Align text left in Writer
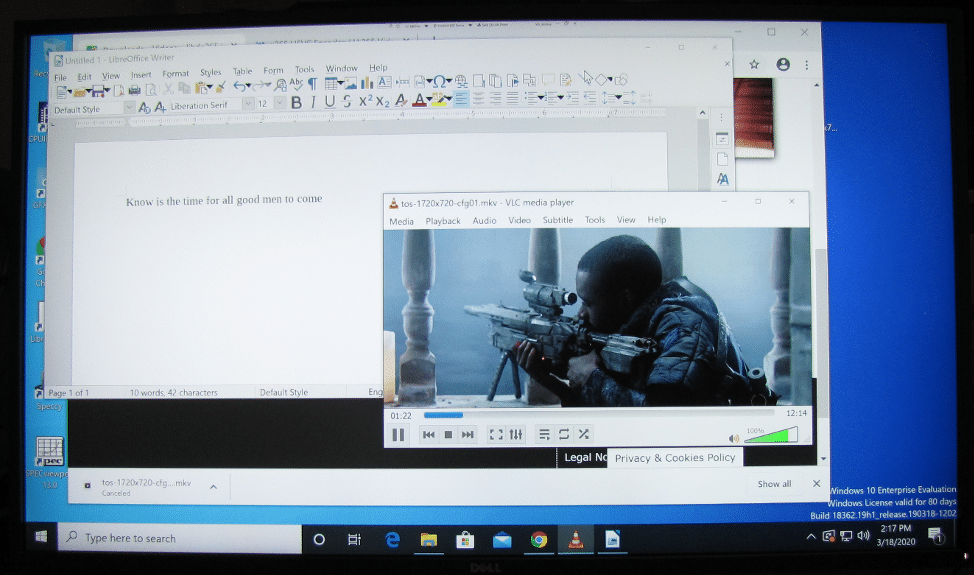This screenshot has height=575, width=974. click(461, 99)
